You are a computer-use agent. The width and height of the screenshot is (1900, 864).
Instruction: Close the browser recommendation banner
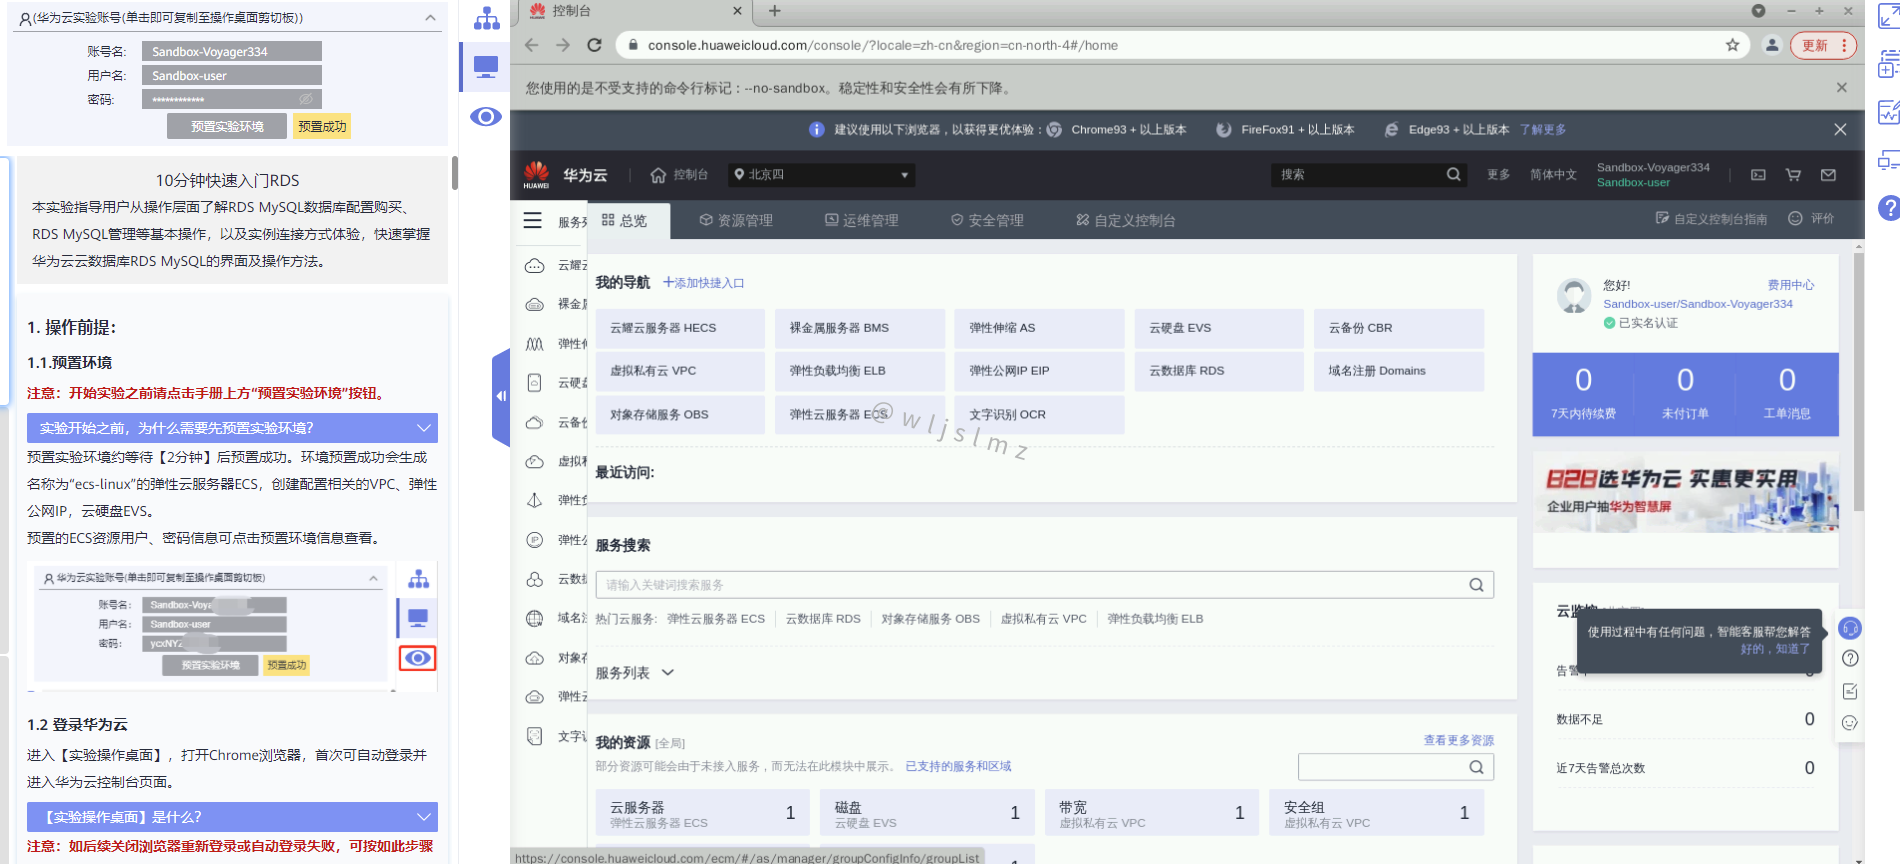click(1840, 129)
